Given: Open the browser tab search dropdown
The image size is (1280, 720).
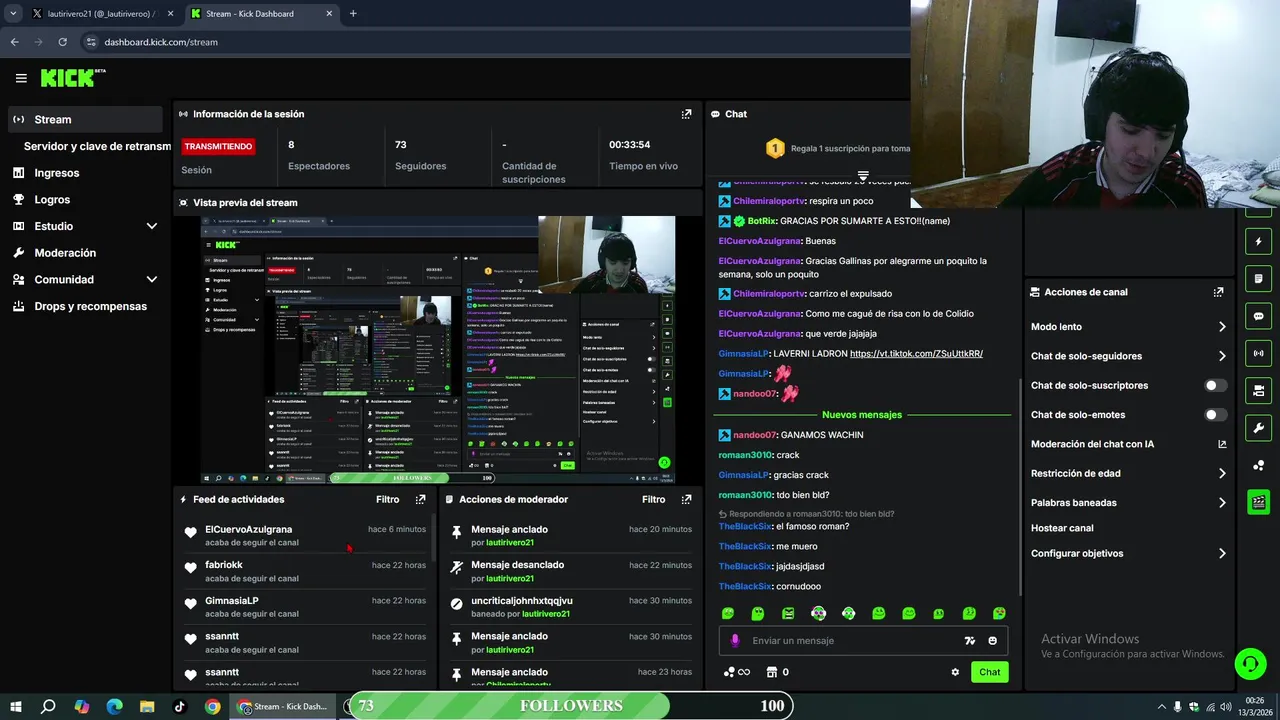Looking at the screenshot, I should point(13,13).
